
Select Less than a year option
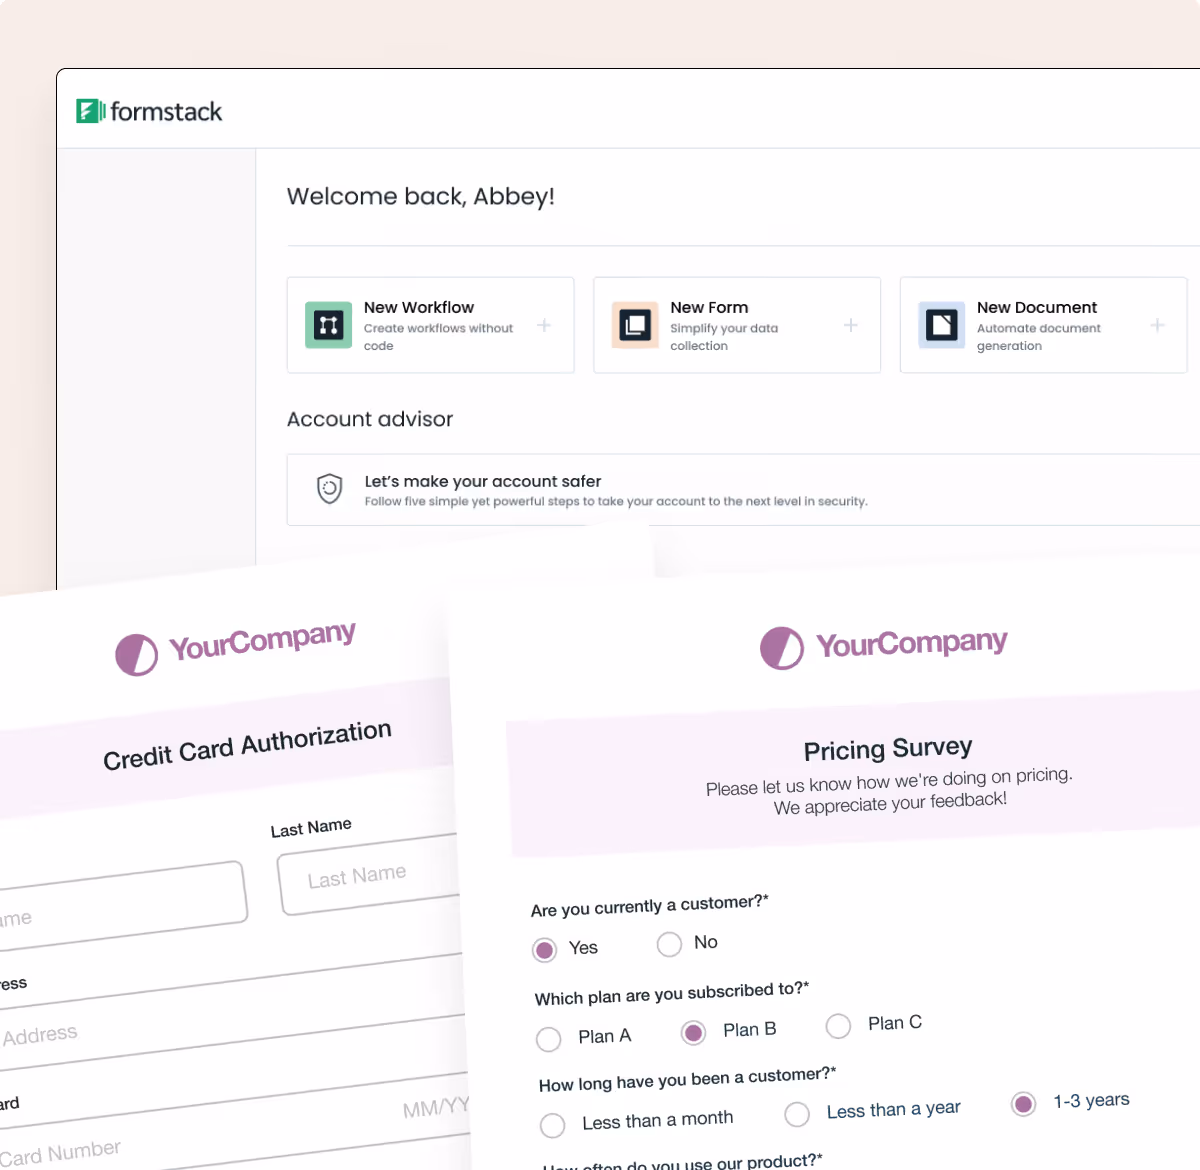[797, 1114]
